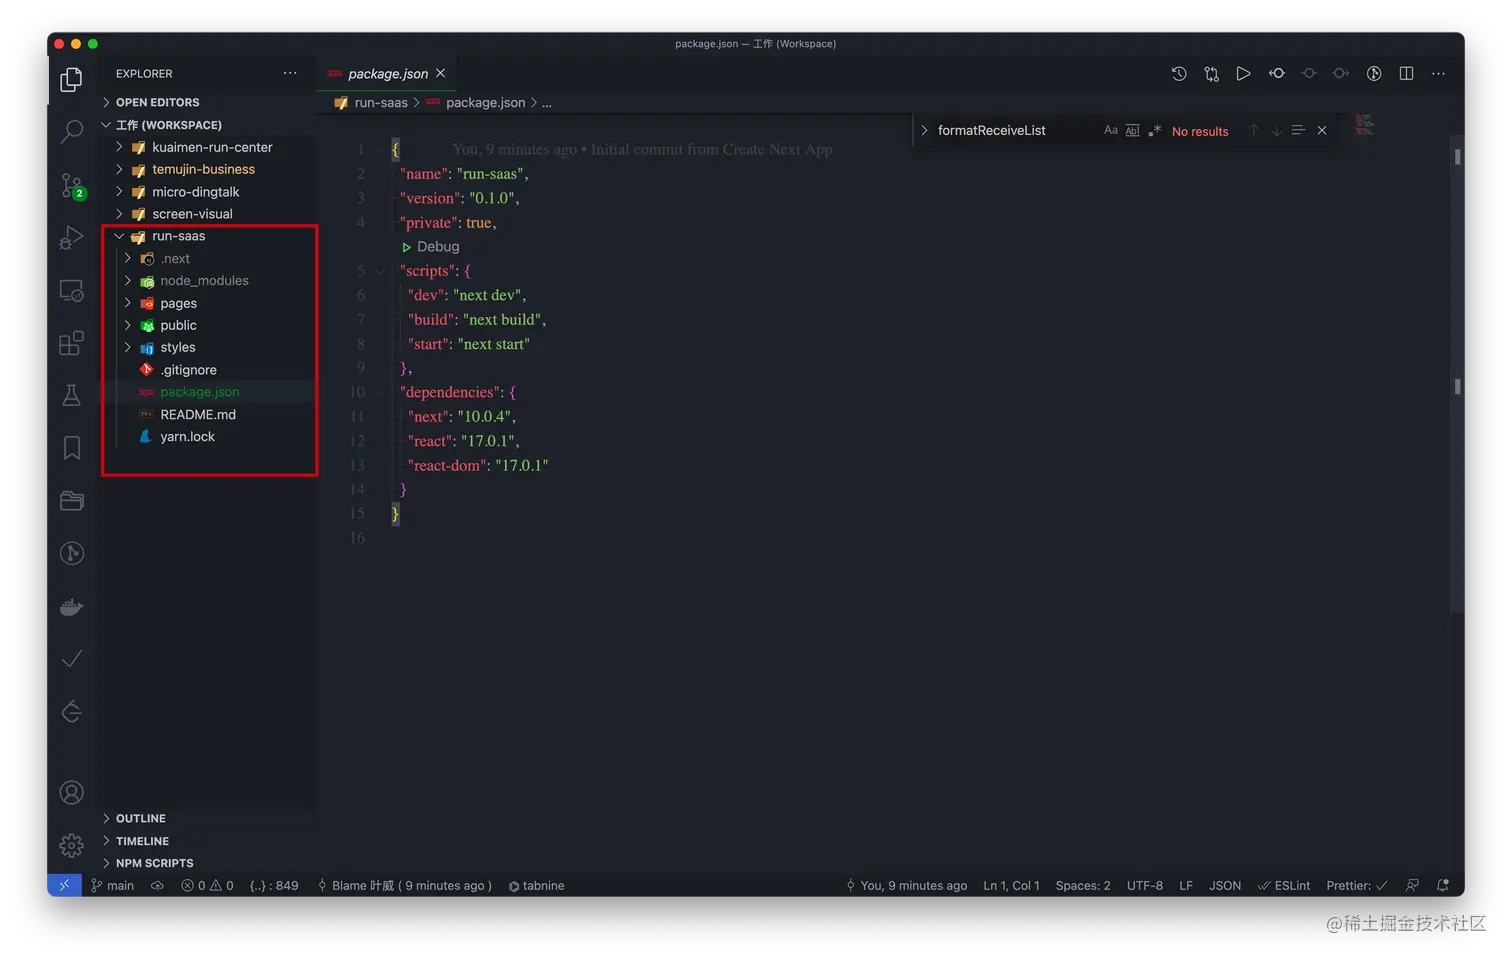The width and height of the screenshot is (1512, 959).
Task: Expand the kuaimen-run-center folder
Action: tap(210, 147)
